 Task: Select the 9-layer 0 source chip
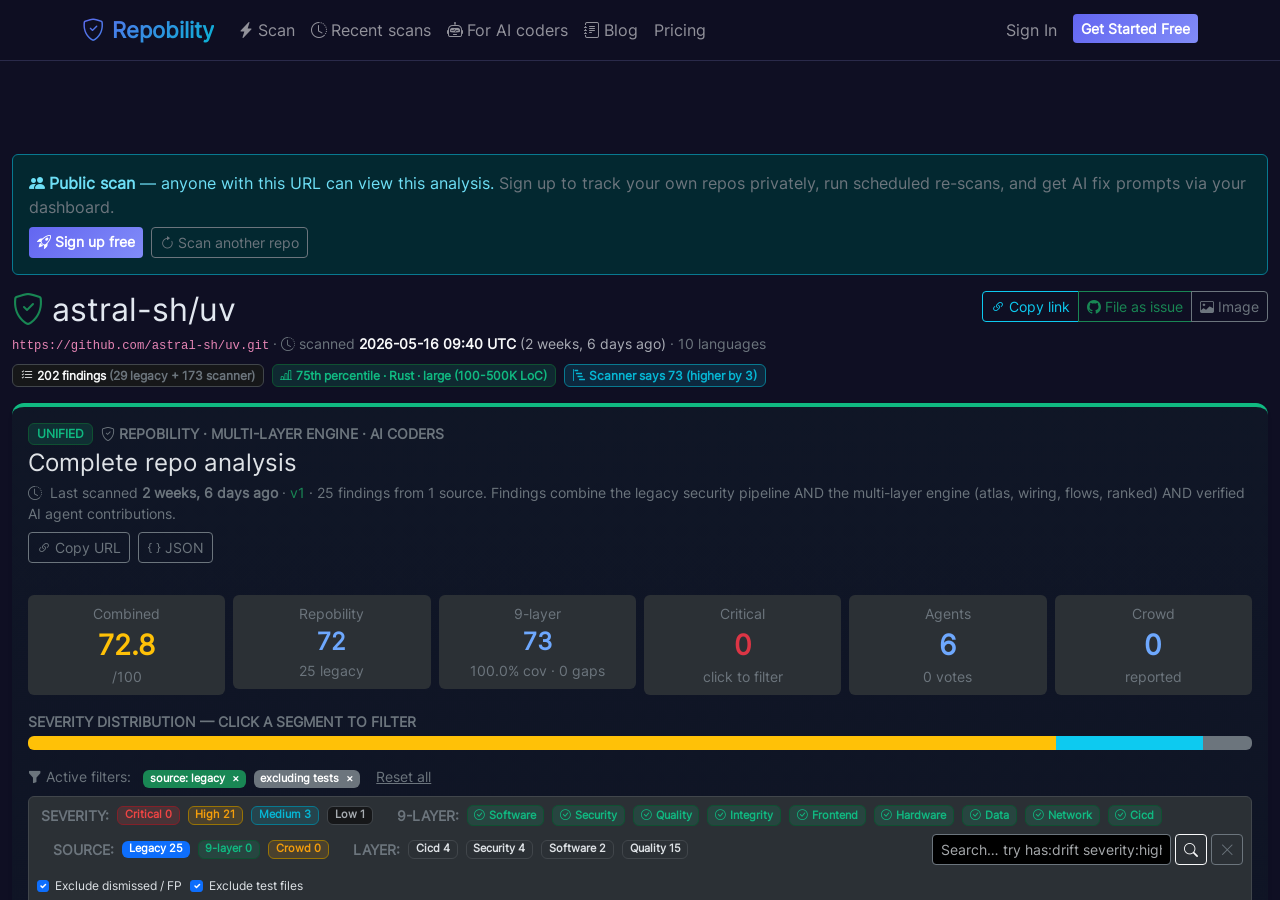coord(229,849)
